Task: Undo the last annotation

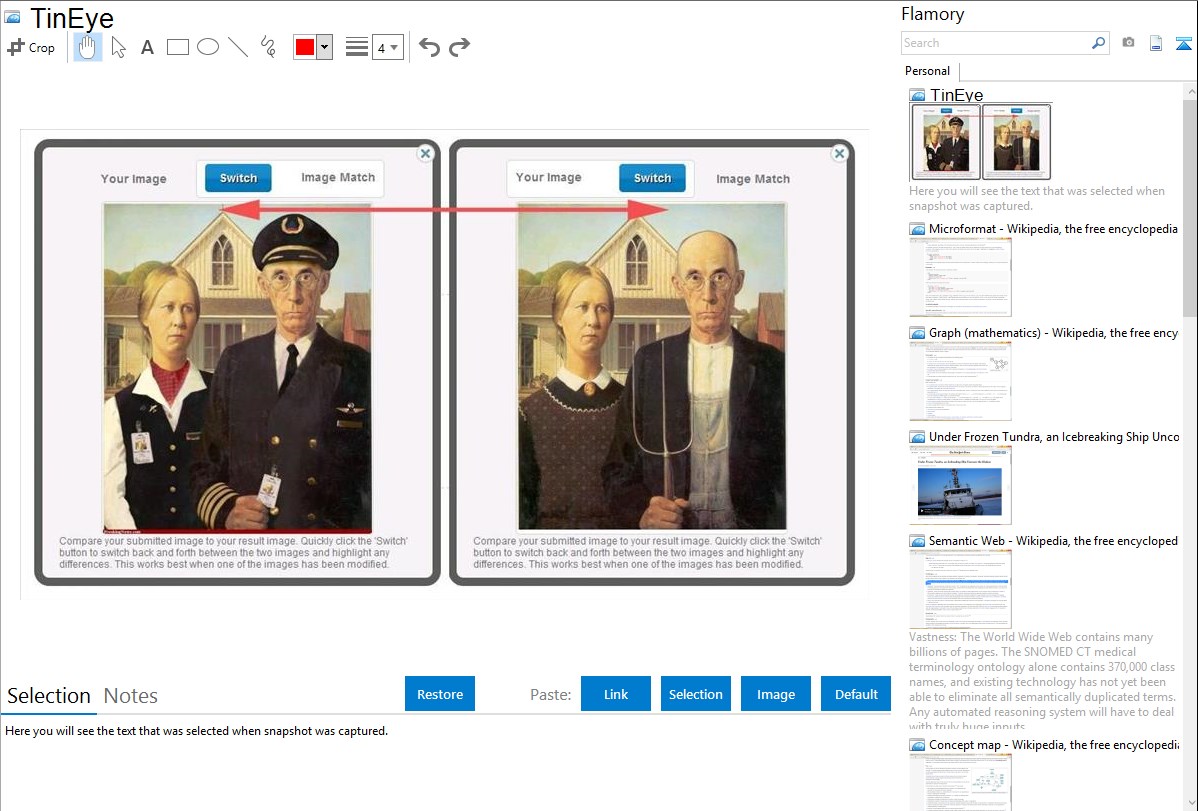Action: [429, 47]
